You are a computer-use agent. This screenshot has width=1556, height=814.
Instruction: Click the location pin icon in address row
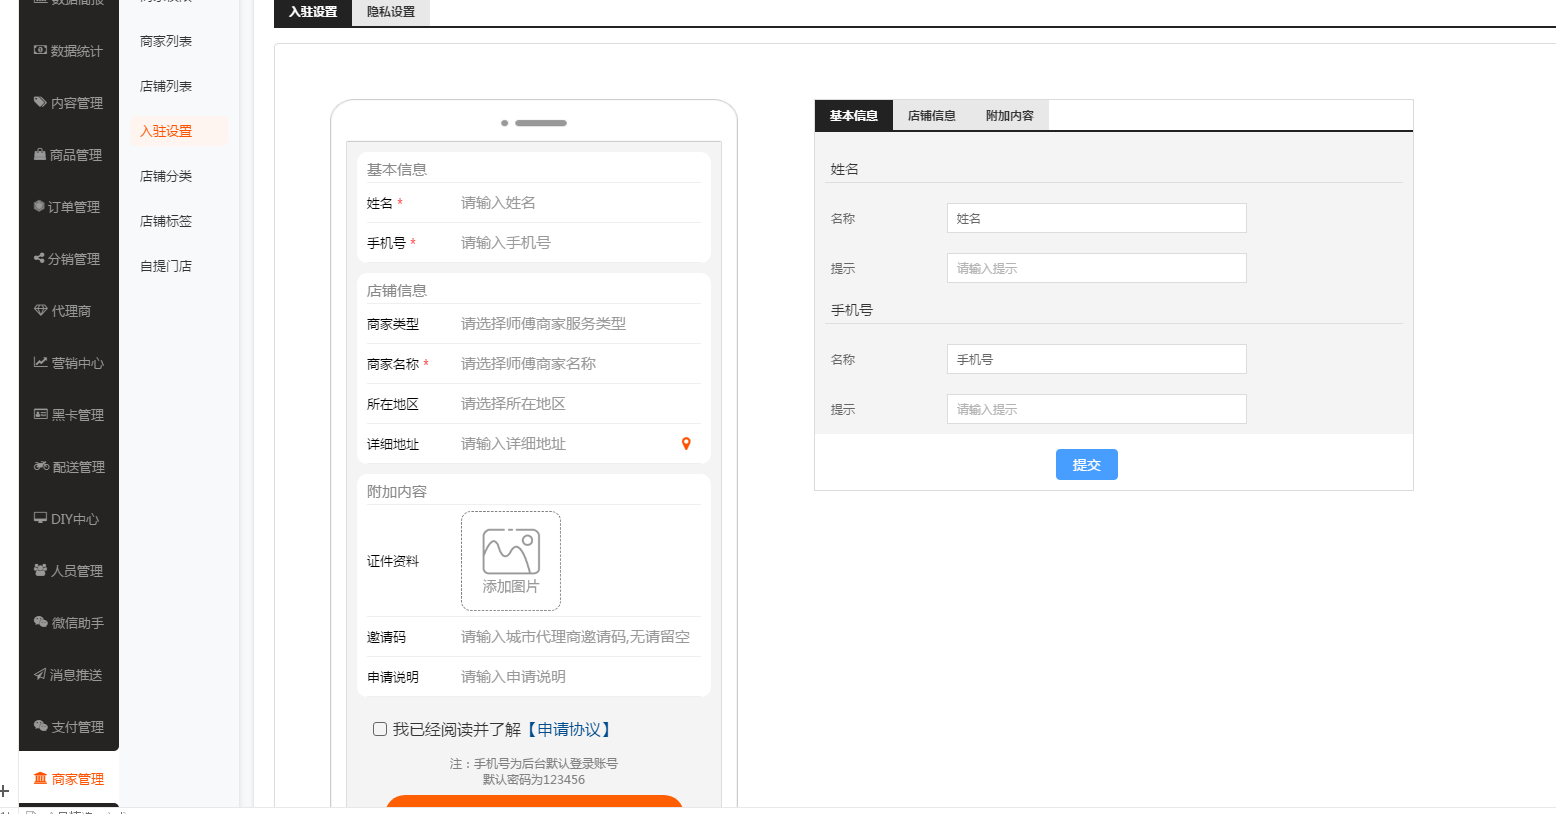tap(686, 444)
